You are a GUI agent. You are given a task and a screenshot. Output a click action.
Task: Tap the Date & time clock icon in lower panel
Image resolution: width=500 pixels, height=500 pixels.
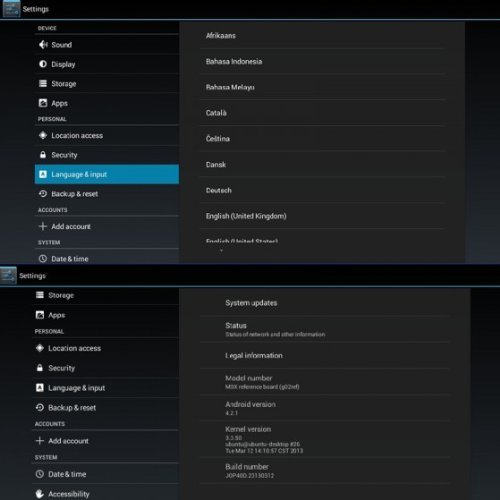coord(40,474)
